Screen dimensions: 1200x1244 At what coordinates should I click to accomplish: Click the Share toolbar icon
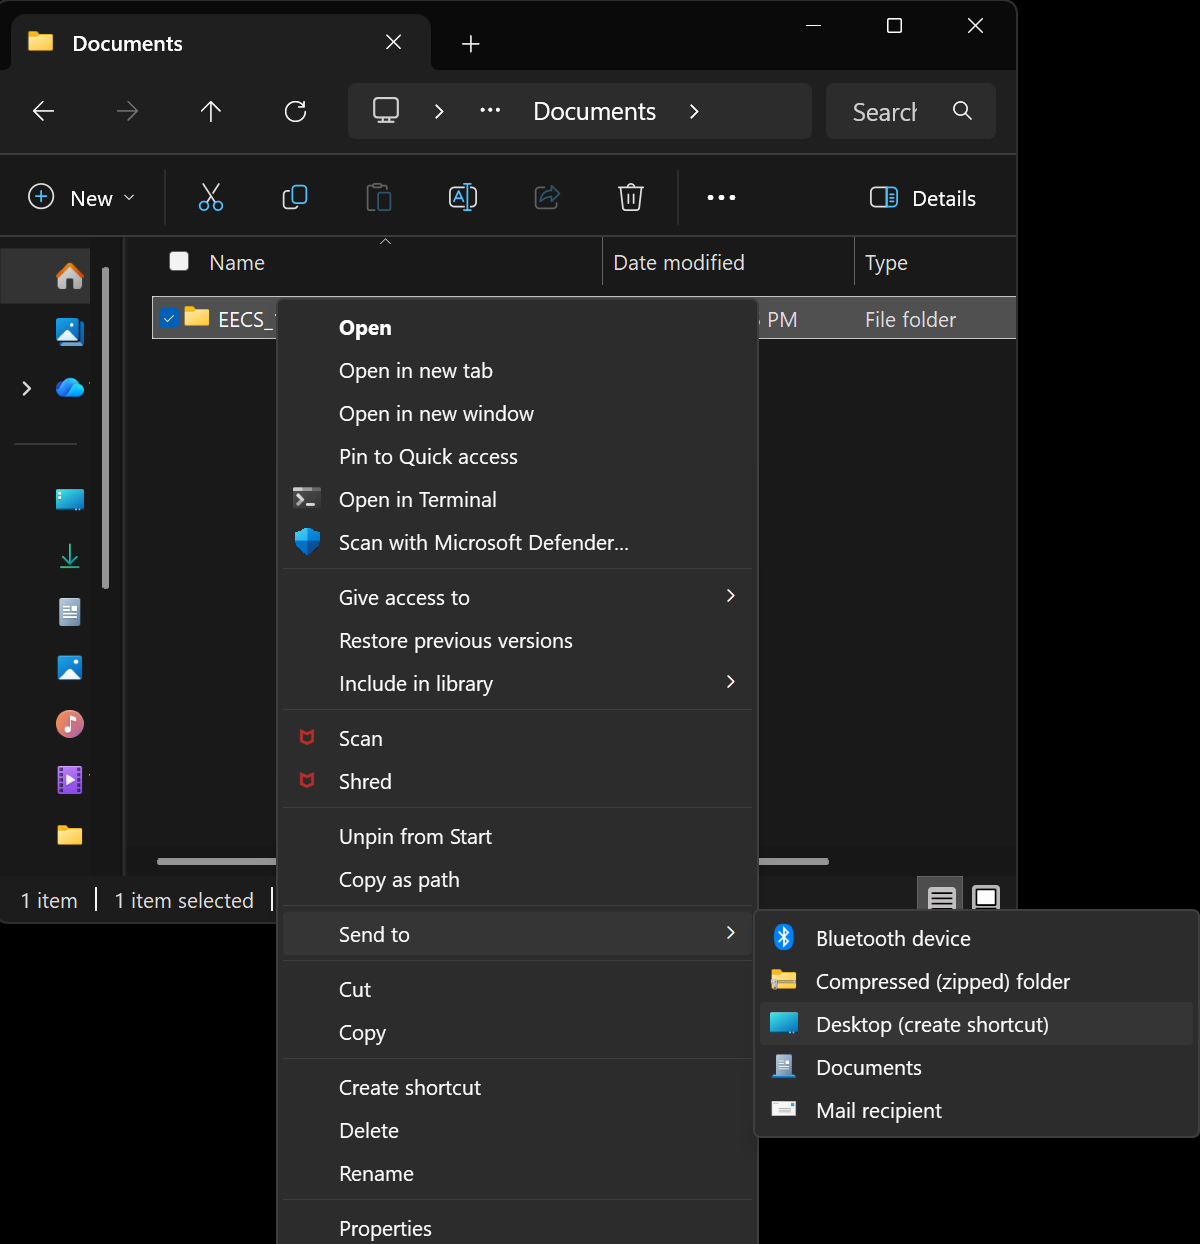point(547,197)
